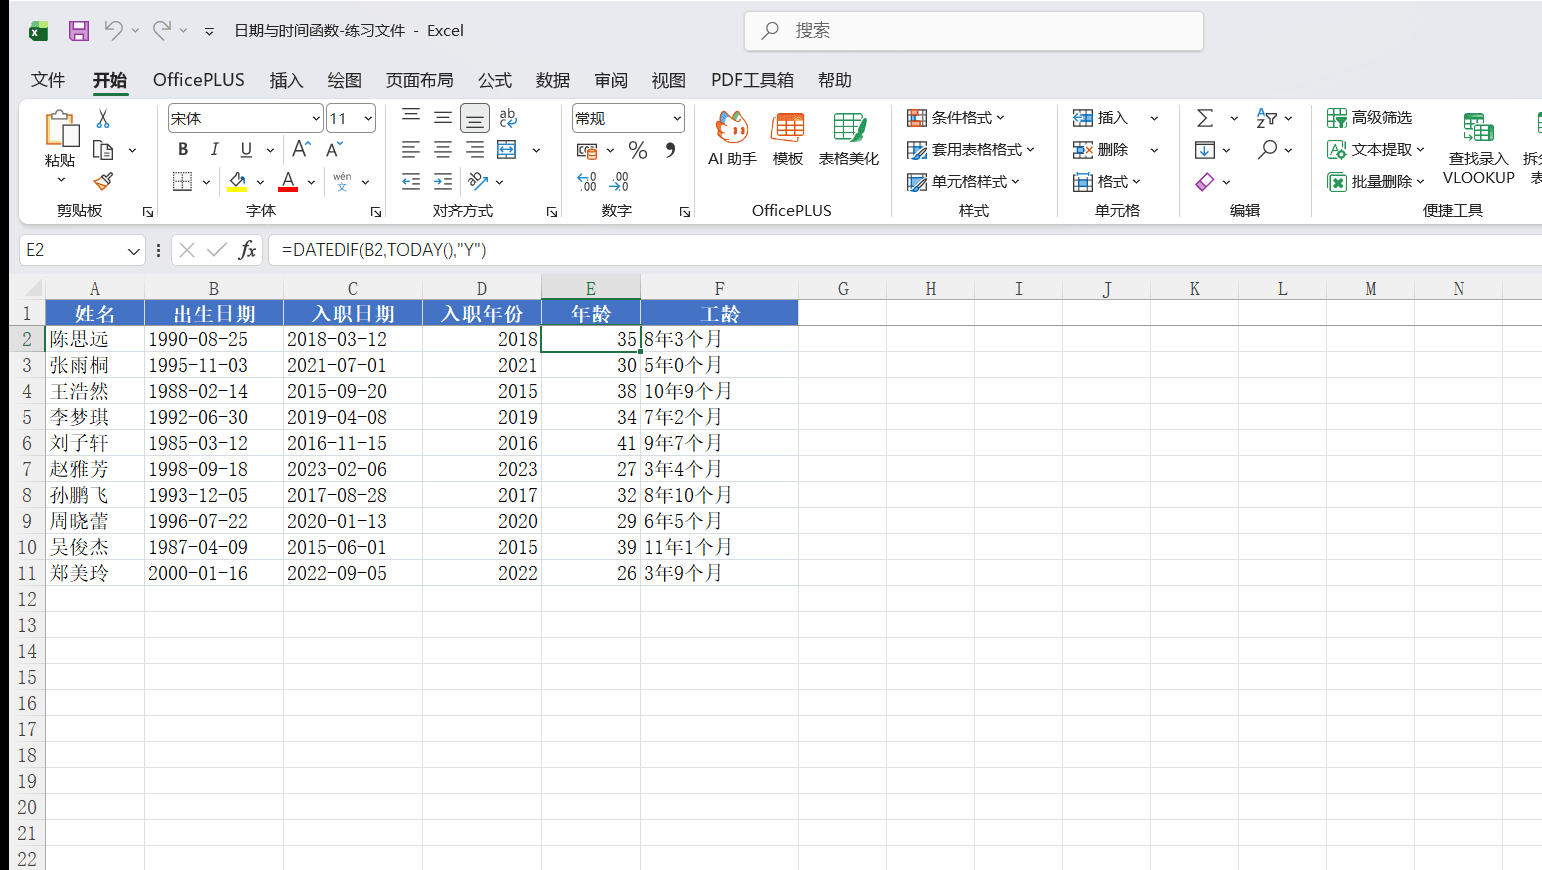Click the 格式 cell format button

tap(1106, 182)
